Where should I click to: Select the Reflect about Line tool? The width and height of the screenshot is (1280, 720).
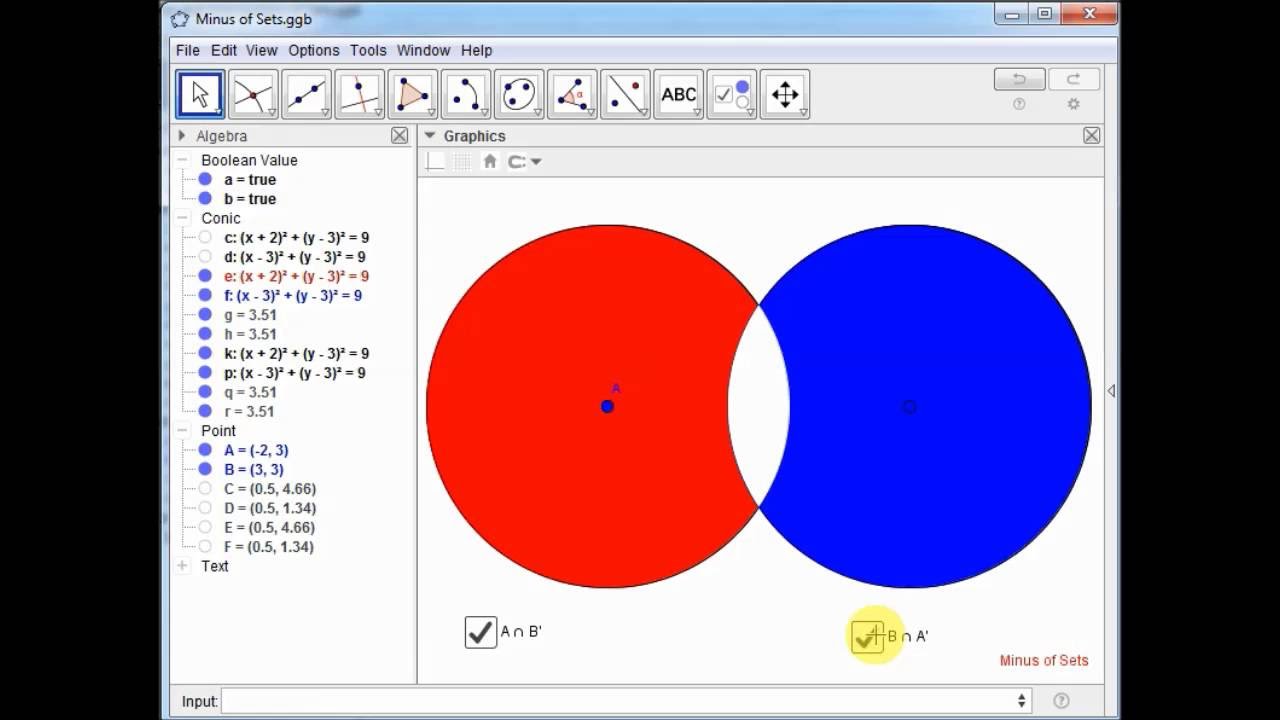pos(625,95)
